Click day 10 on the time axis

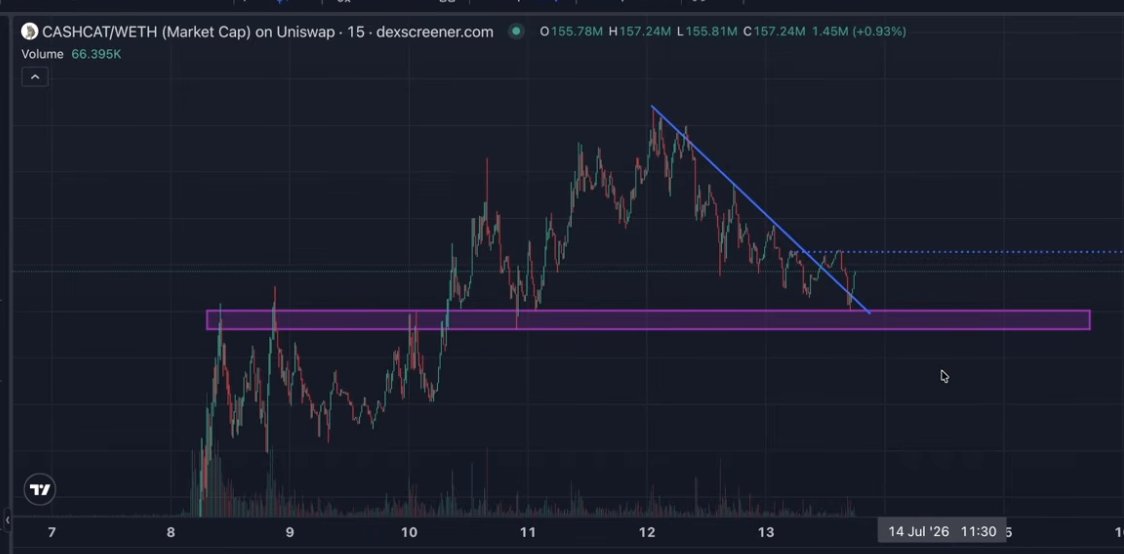click(409, 532)
